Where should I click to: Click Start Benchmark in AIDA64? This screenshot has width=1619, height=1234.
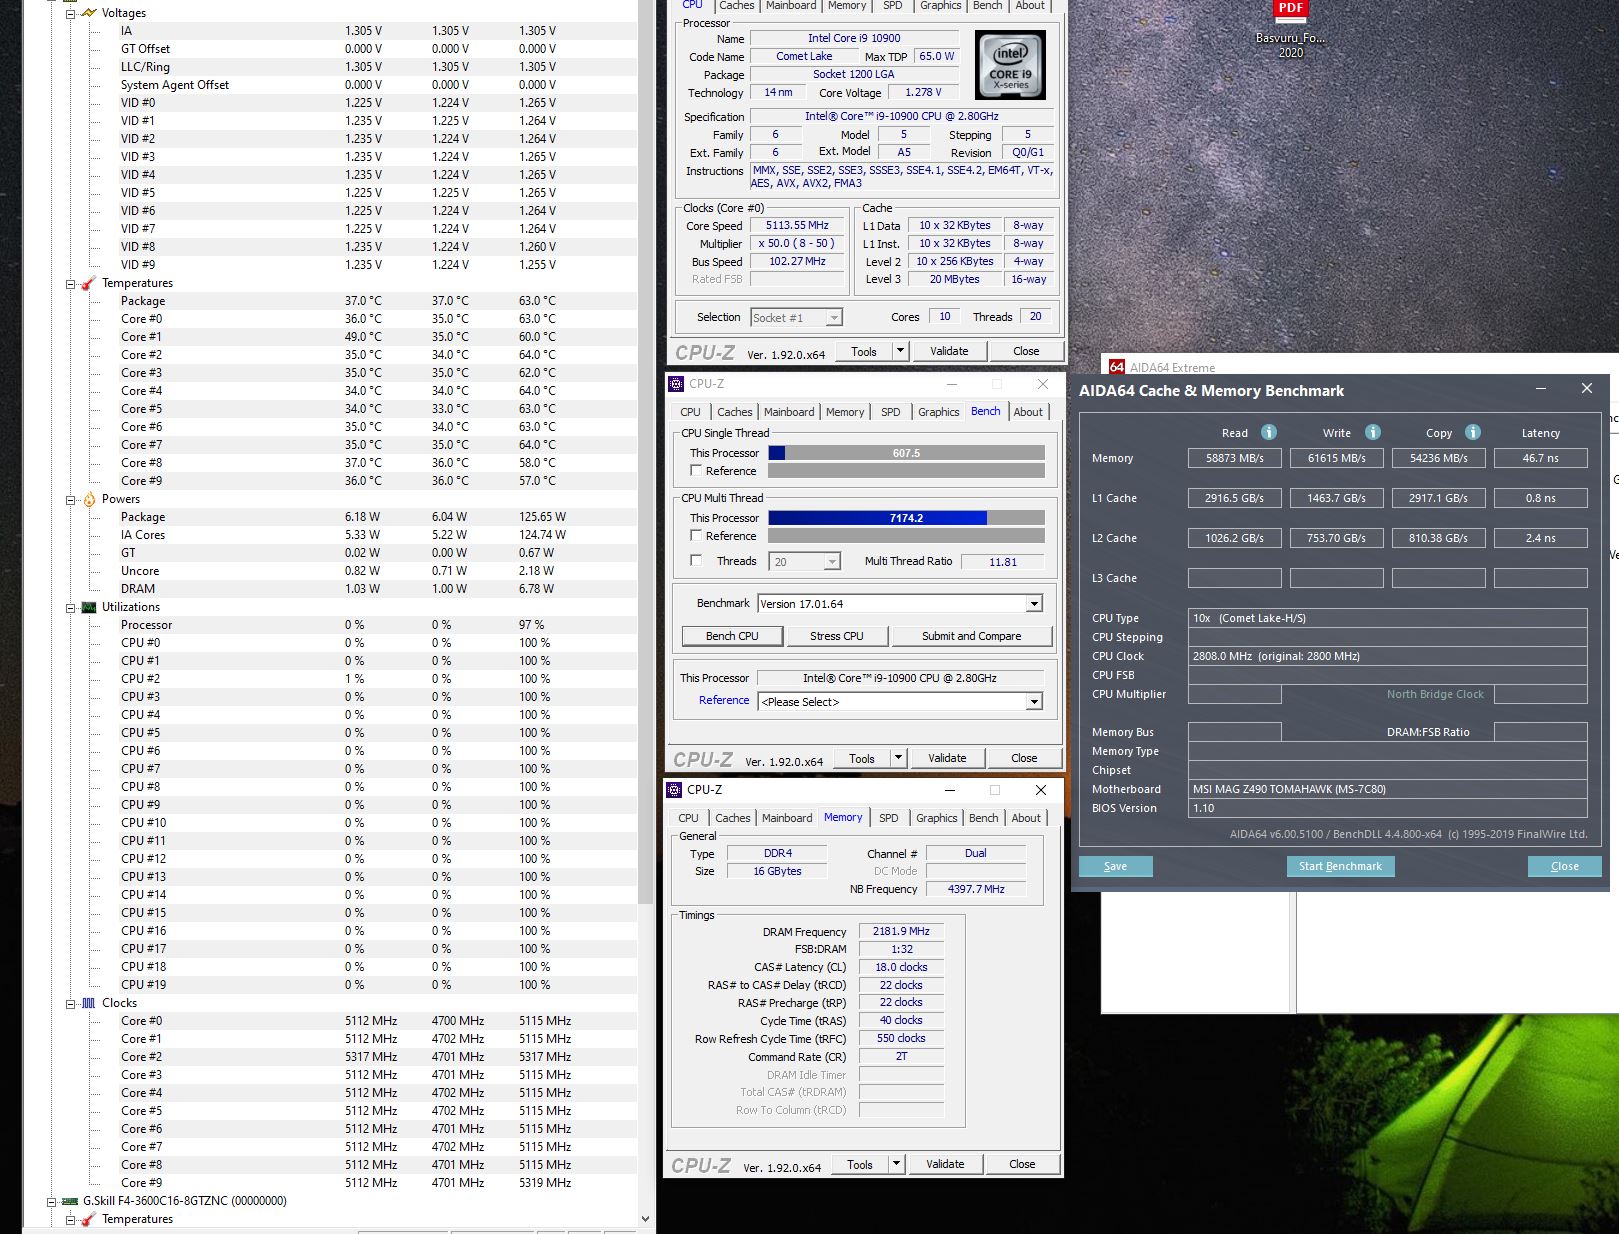click(1340, 867)
